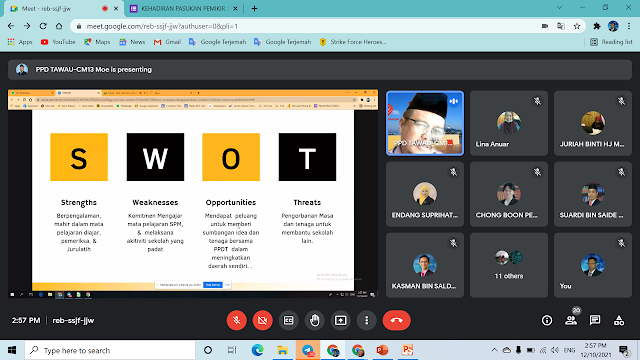Click the shared SWOT presentation screen

pyautogui.click(x=193, y=194)
